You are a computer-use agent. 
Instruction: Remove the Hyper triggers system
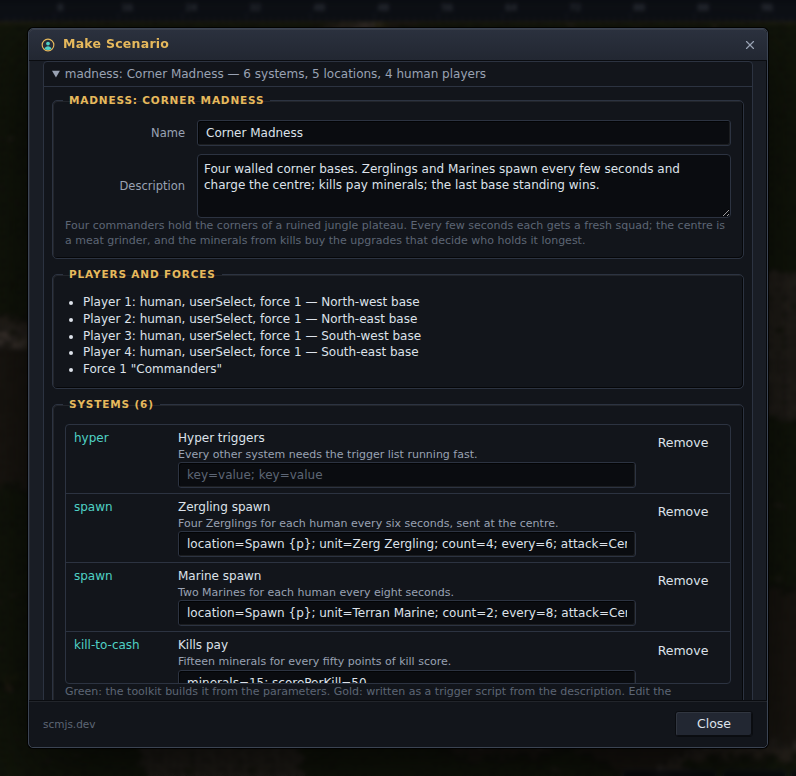(x=682, y=443)
